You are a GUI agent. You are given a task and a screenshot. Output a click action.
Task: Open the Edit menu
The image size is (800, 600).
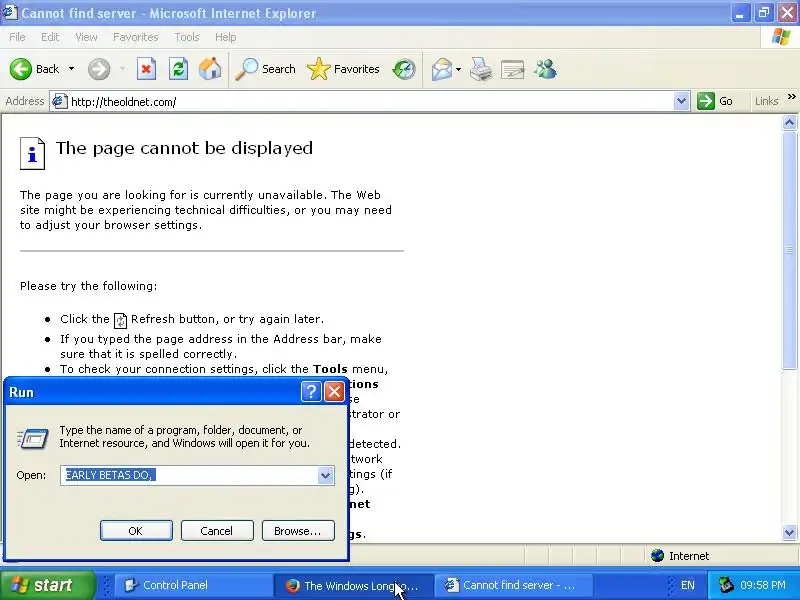(49, 37)
